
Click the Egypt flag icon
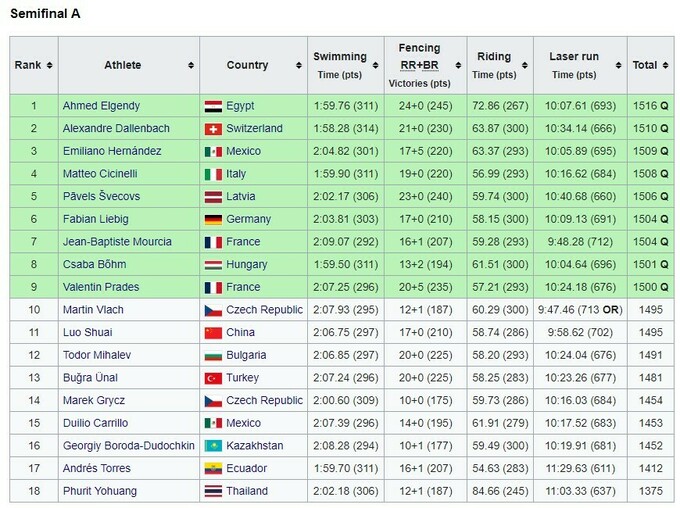tap(213, 106)
